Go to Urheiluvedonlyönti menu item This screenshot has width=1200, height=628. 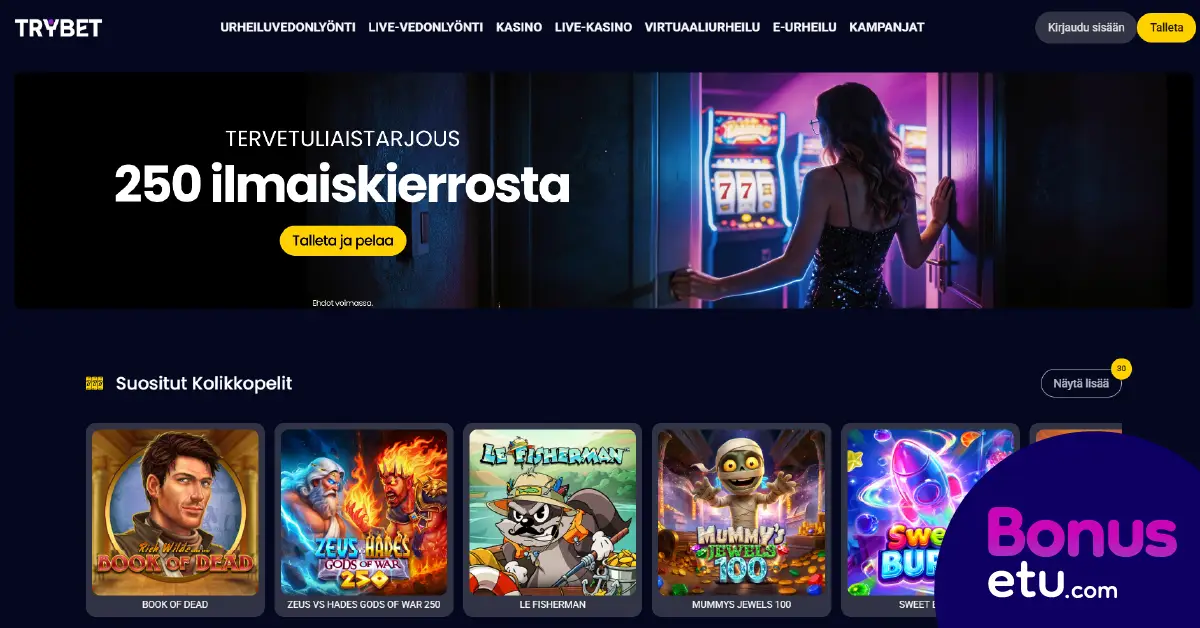tap(288, 28)
